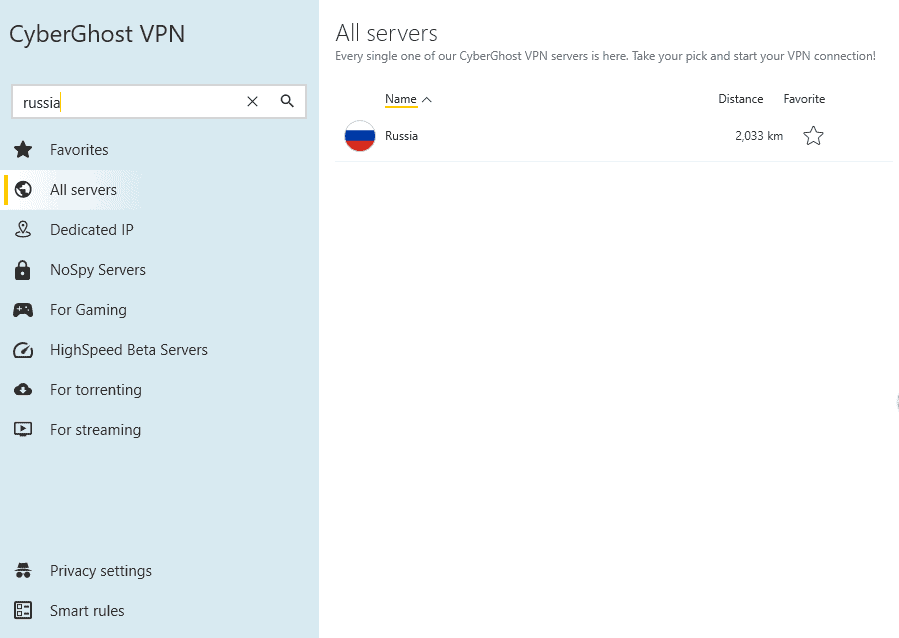The width and height of the screenshot is (899, 638).
Task: Sort server list by Distance
Action: (x=740, y=99)
